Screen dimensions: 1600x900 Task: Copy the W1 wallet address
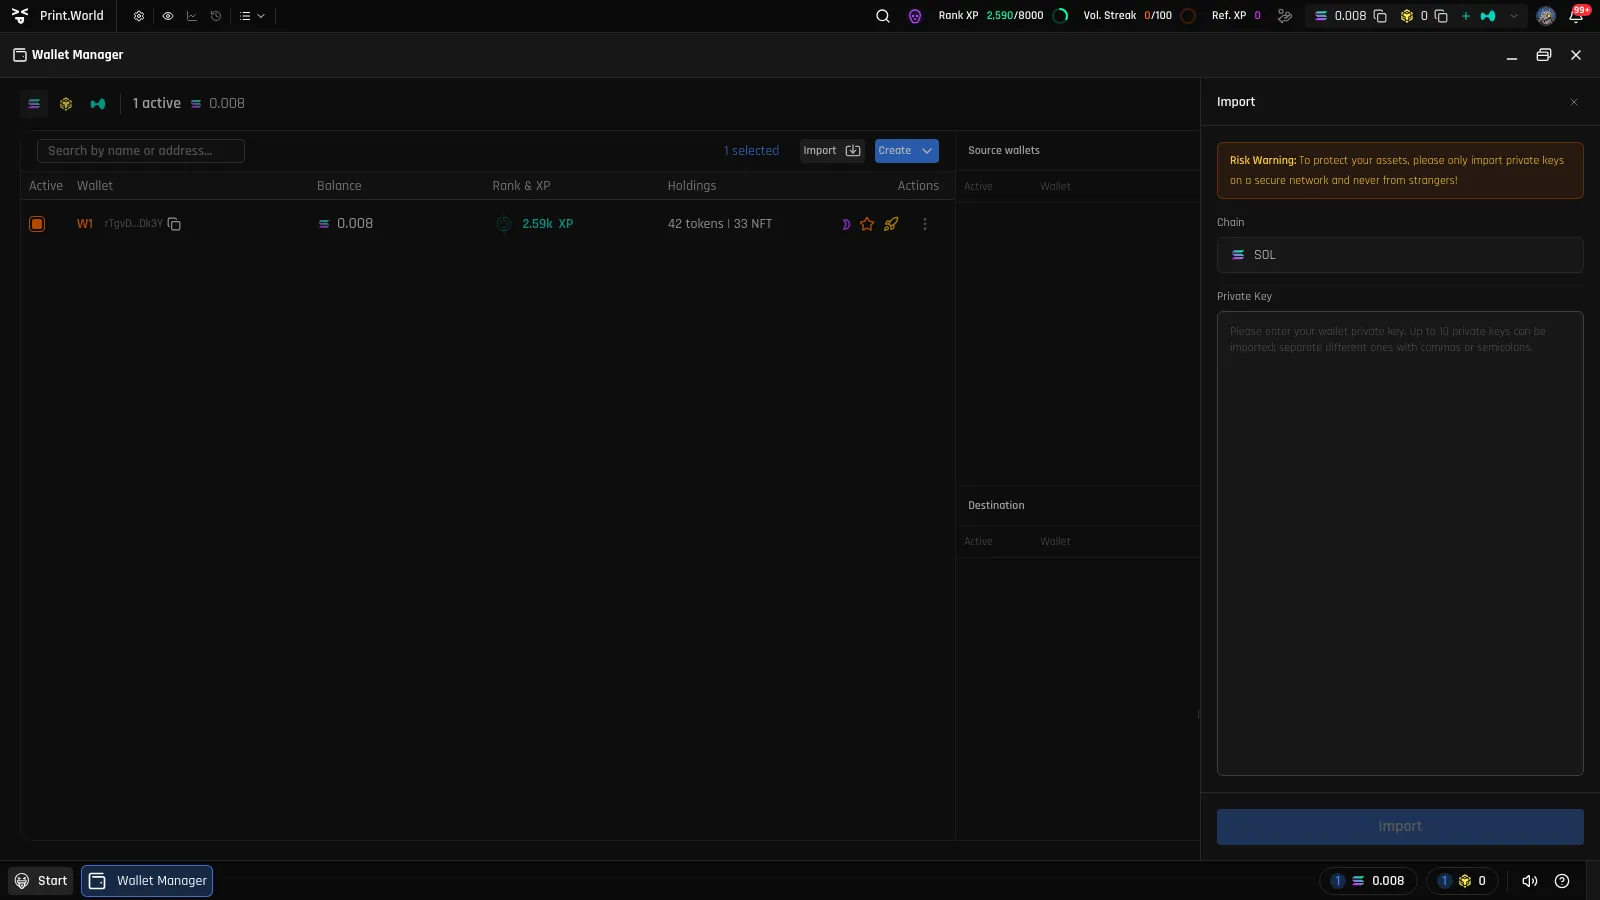click(174, 224)
